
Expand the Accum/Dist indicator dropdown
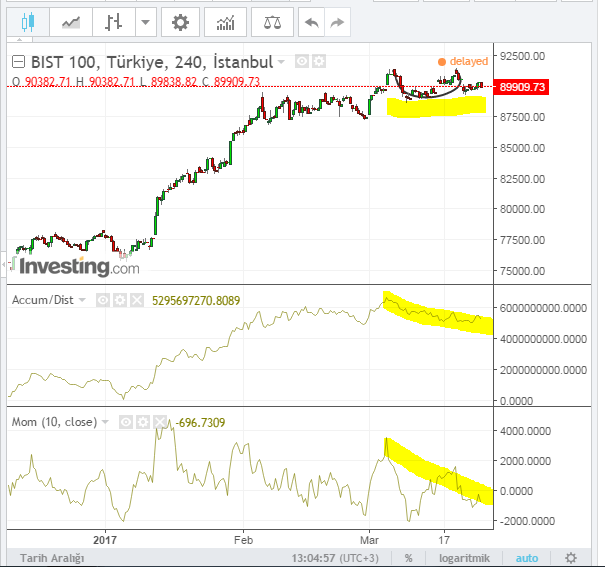click(x=82, y=300)
